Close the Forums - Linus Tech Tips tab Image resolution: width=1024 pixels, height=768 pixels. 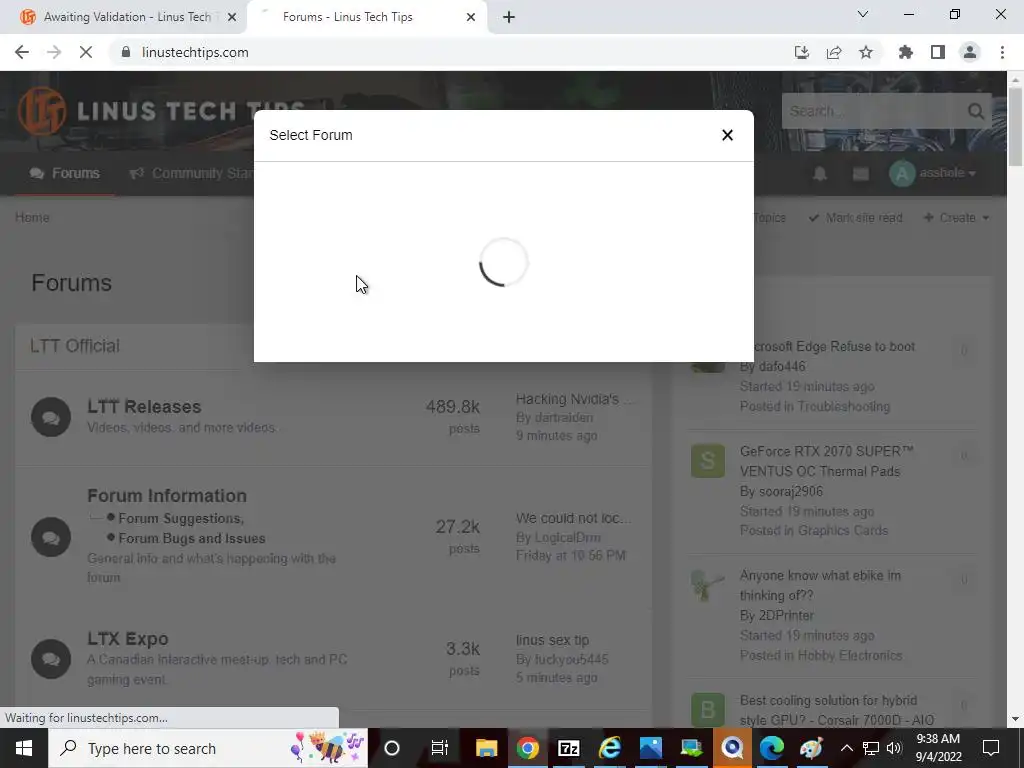(x=471, y=17)
